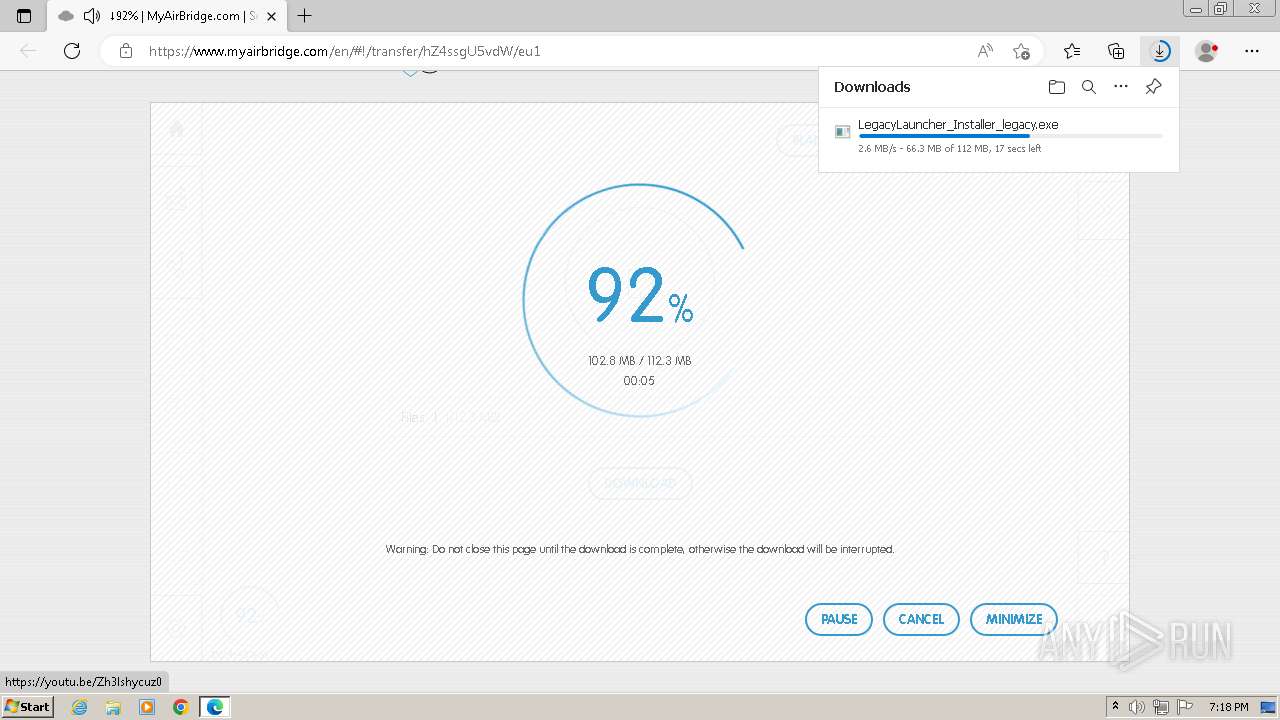1280x720 pixels.
Task: Mute the MyAirBridge tab audio icon
Action: click(92, 16)
